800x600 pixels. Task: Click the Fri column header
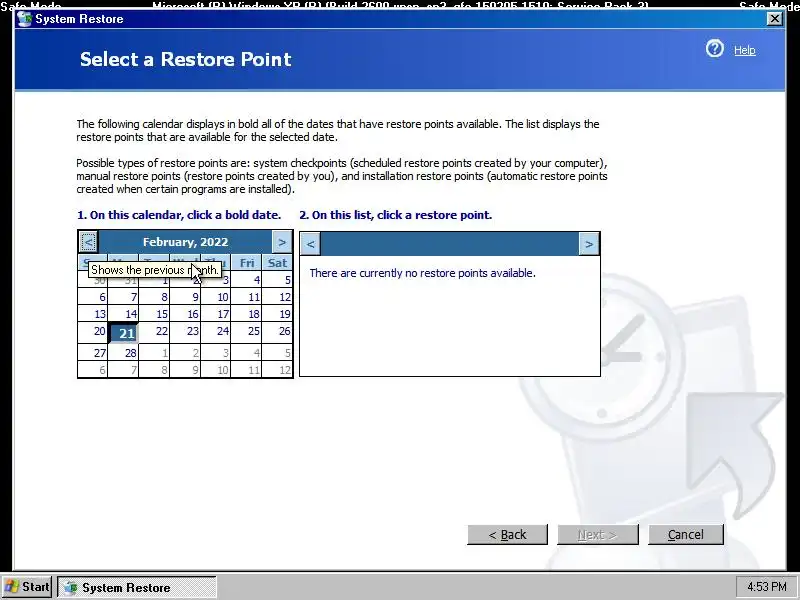pyautogui.click(x=246, y=263)
